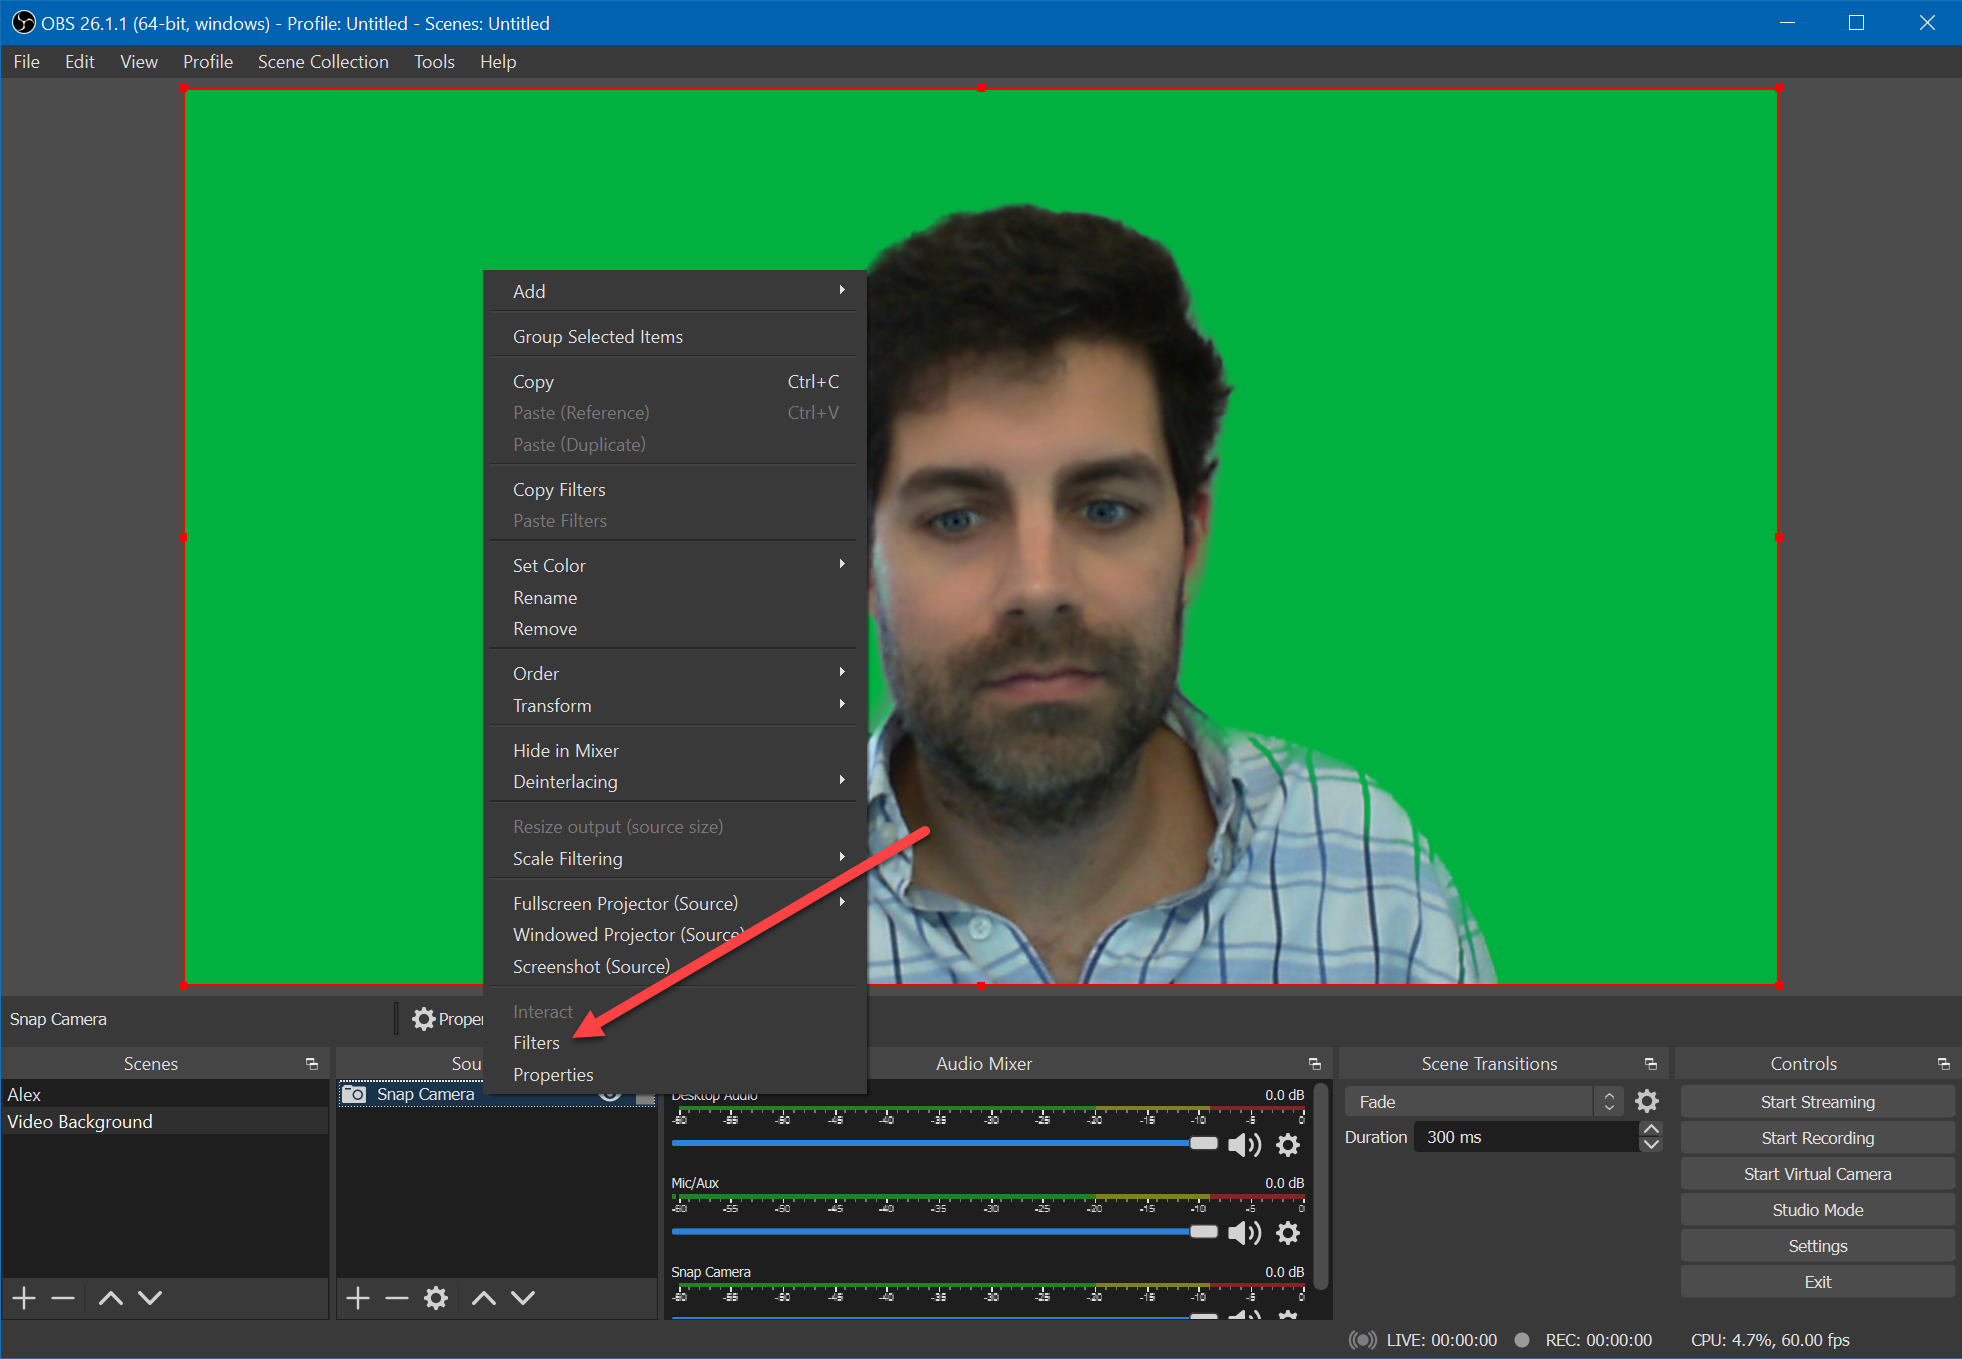Open Desktop Audio advanced options gear icon

click(x=1288, y=1145)
